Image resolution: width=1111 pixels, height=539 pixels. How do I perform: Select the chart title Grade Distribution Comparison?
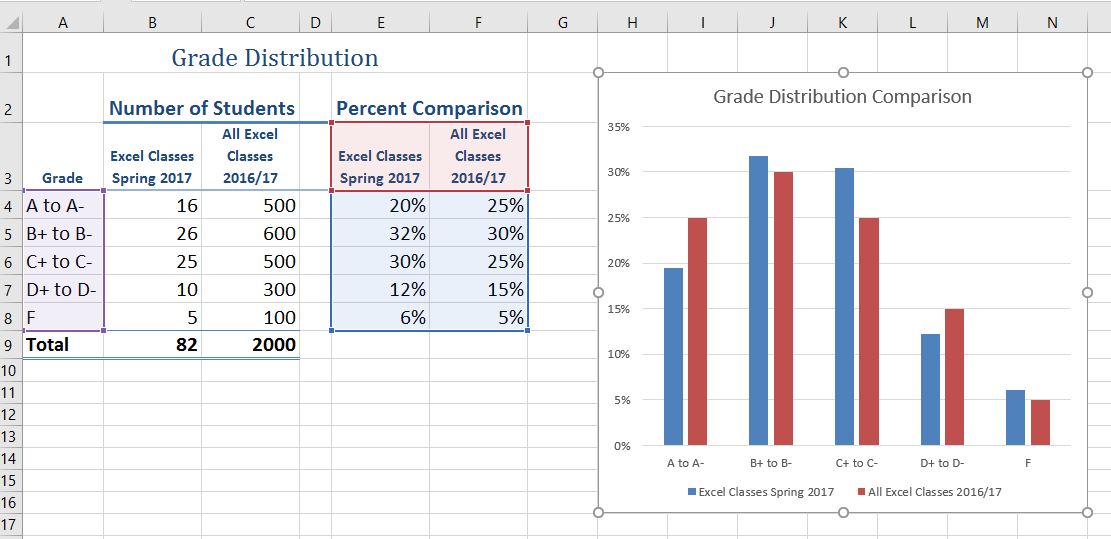pyautogui.click(x=842, y=96)
